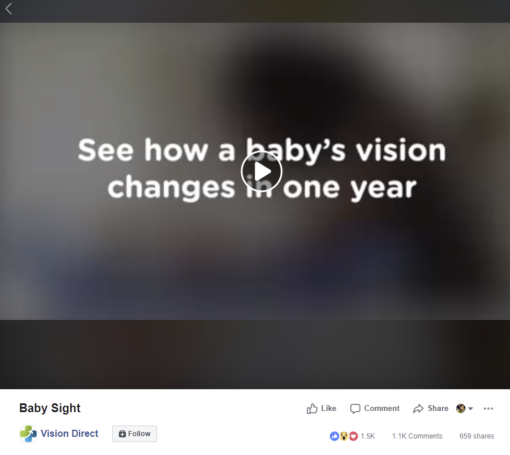Click the small profile avatar beside Share
Screen dimensions: 510x455
[461, 408]
